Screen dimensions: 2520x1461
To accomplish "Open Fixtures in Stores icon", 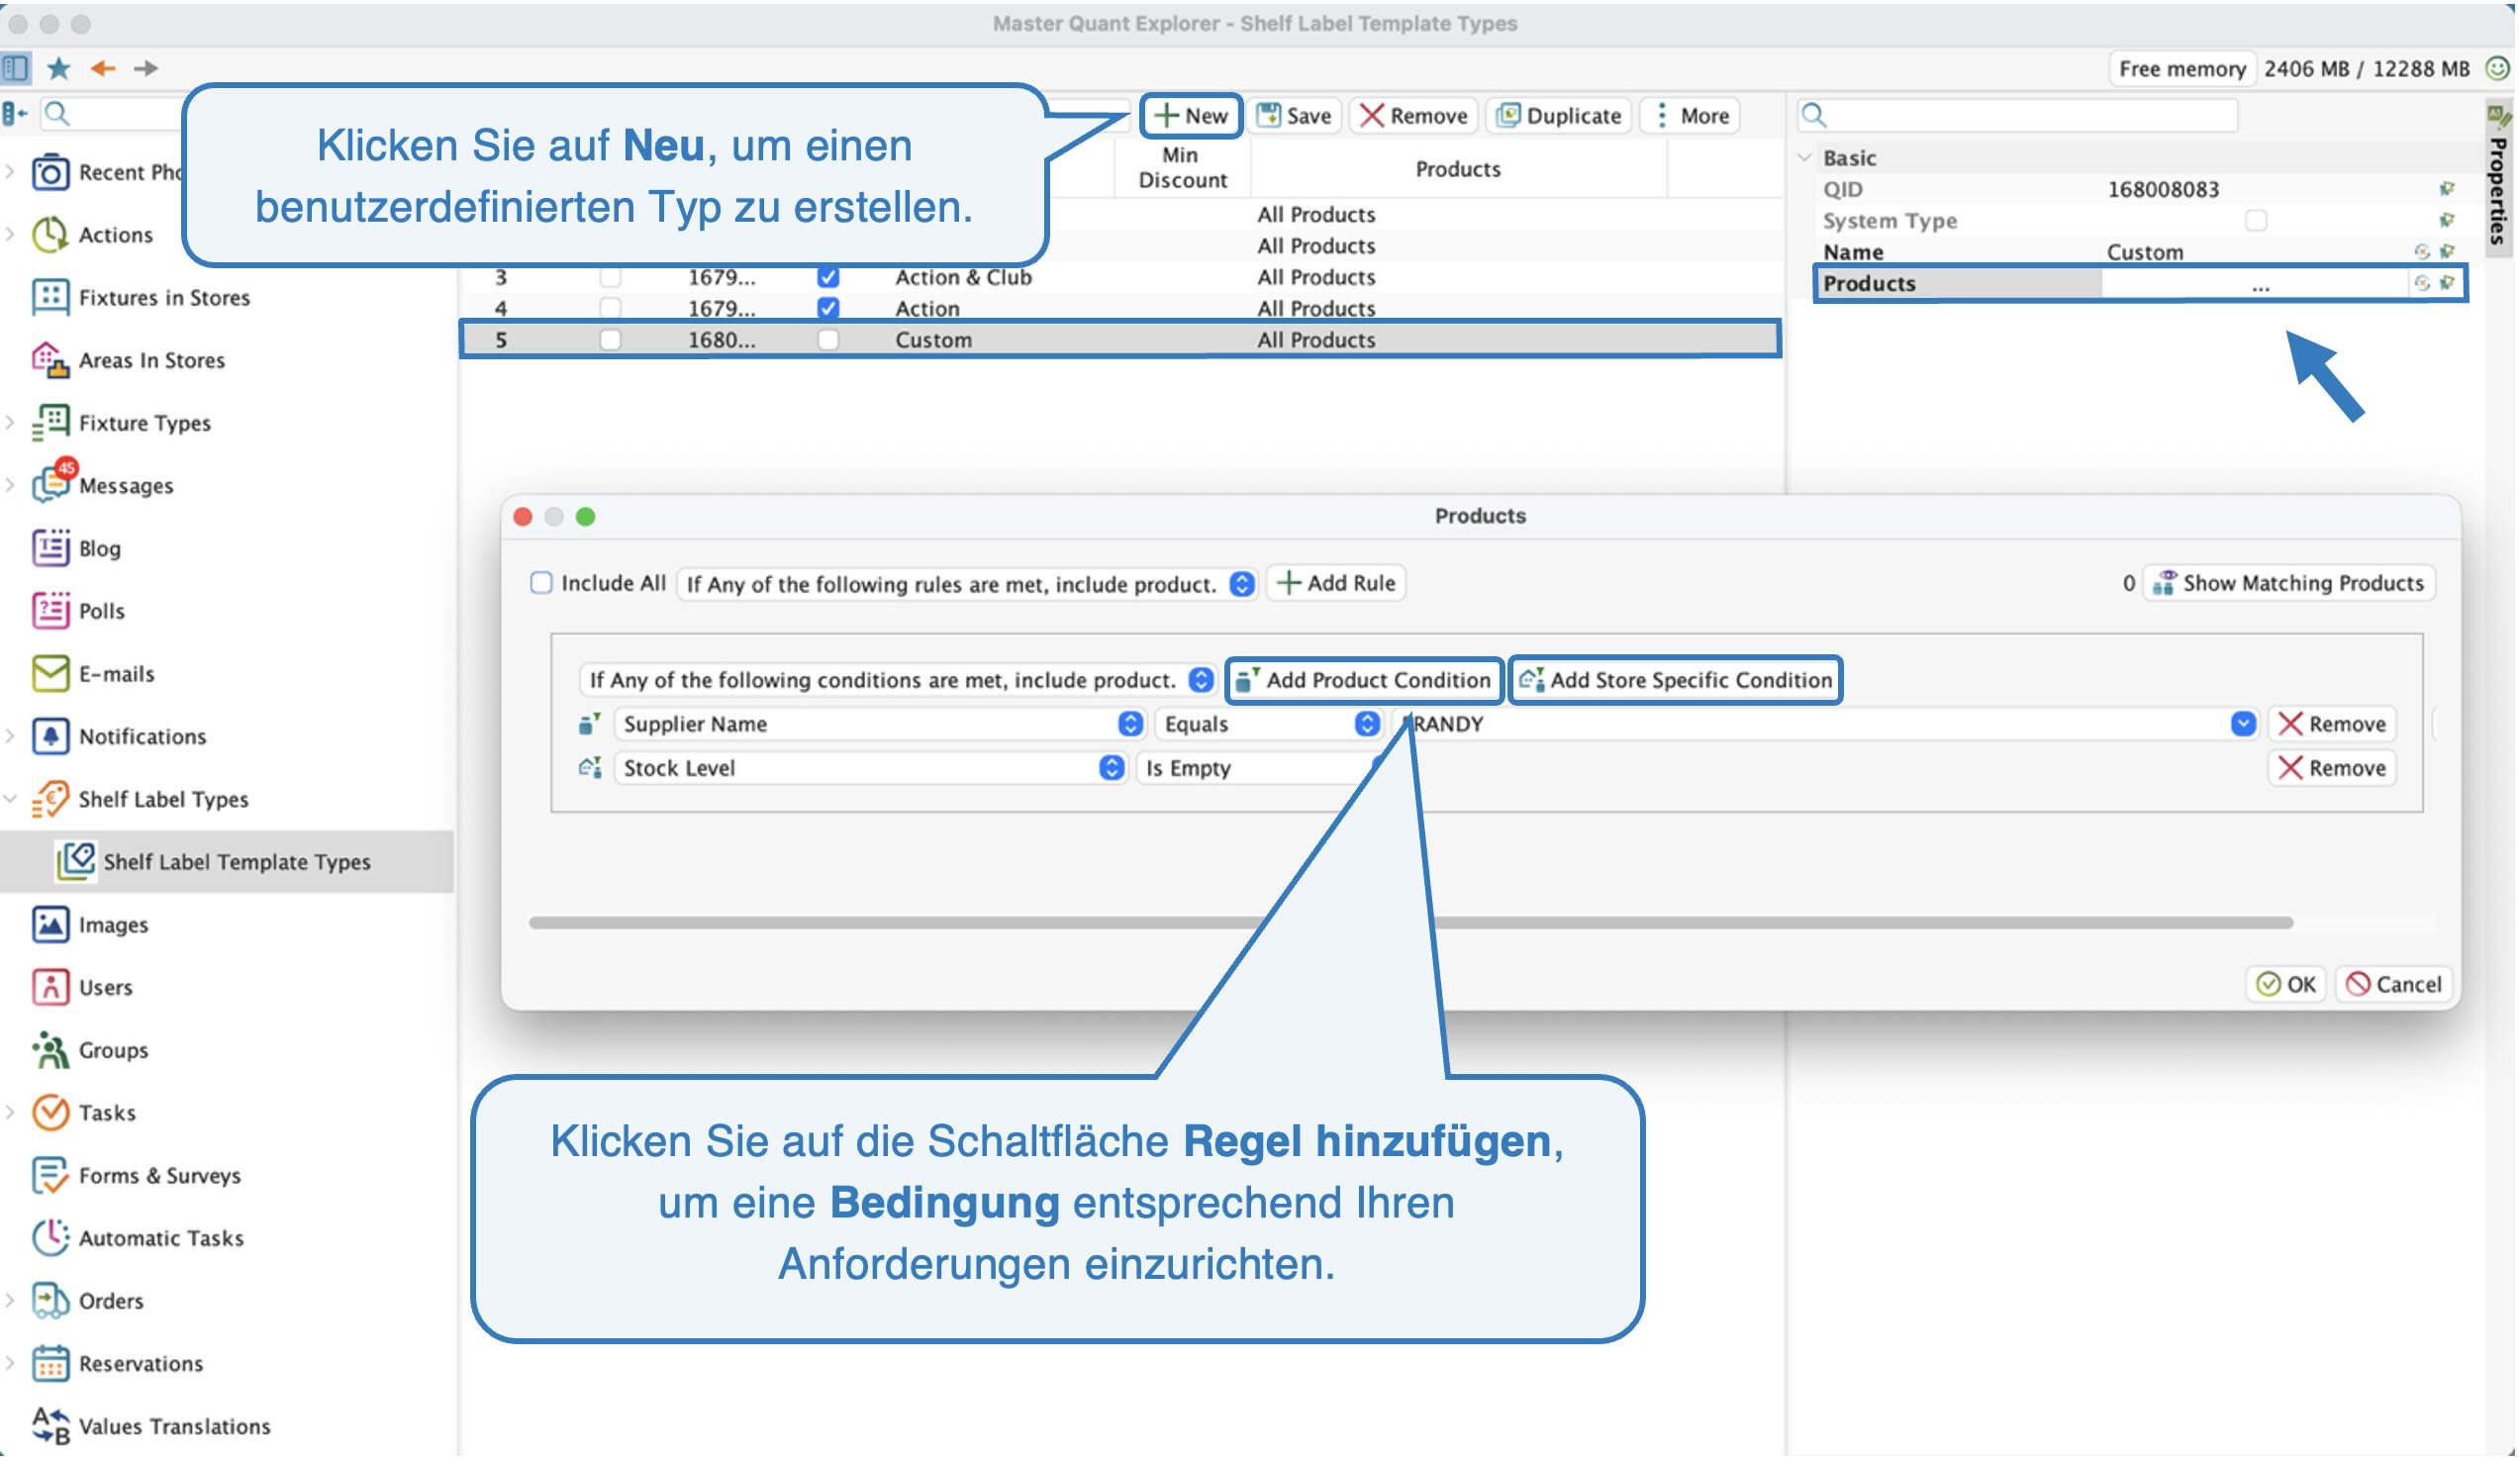I will 50,297.
